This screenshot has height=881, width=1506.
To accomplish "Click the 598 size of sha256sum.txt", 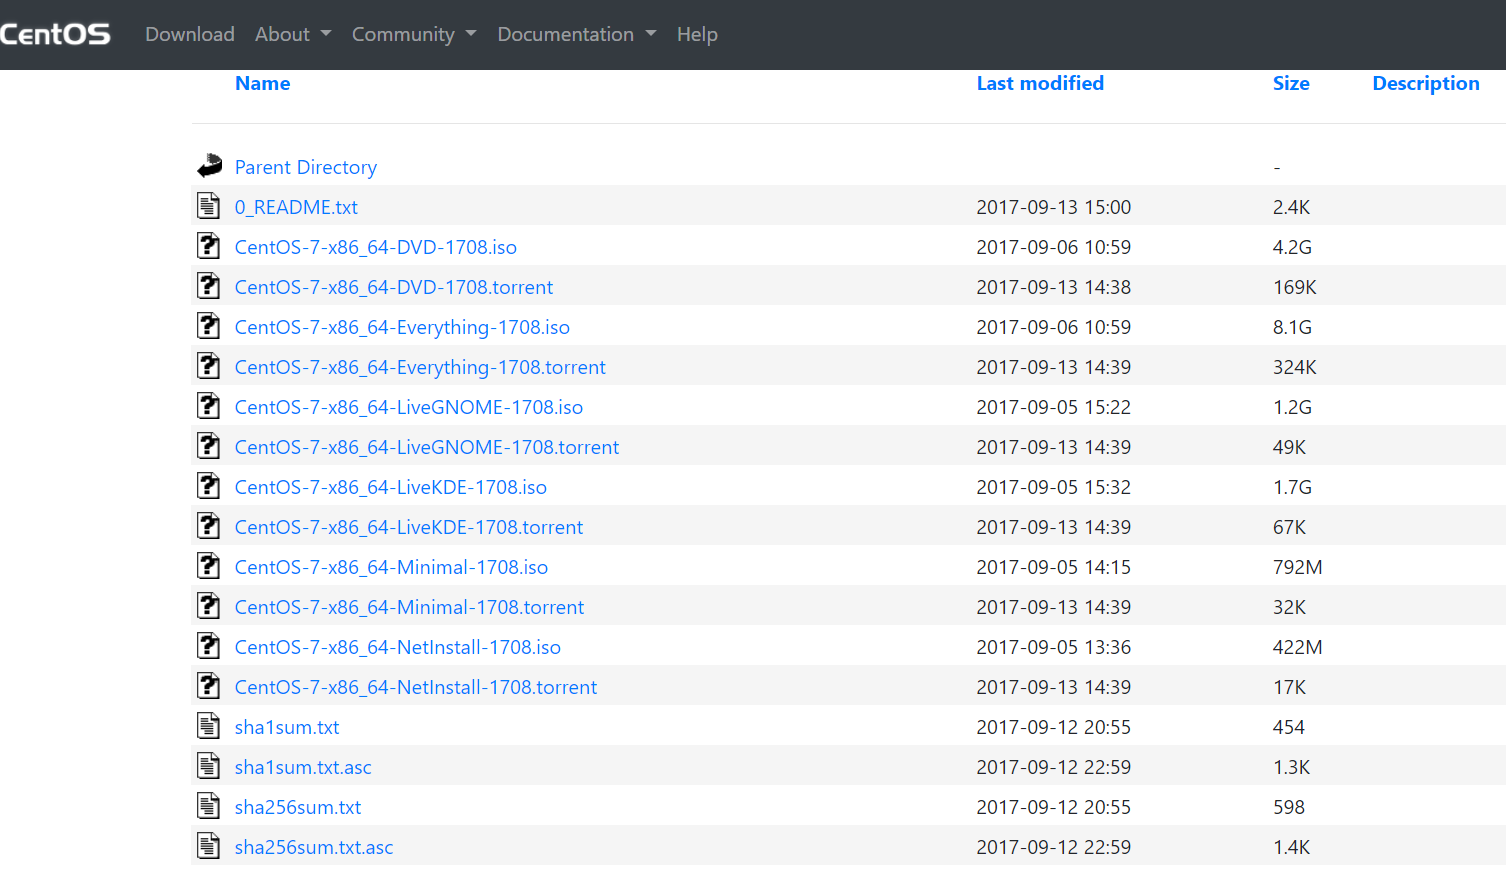I will click(1289, 807).
